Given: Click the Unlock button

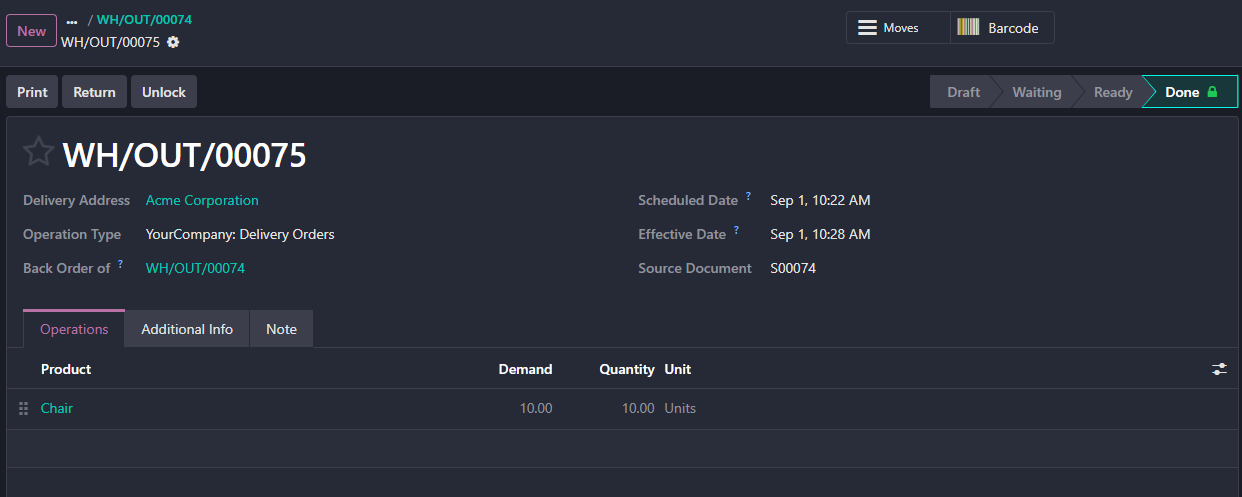Looking at the screenshot, I should tap(164, 92).
